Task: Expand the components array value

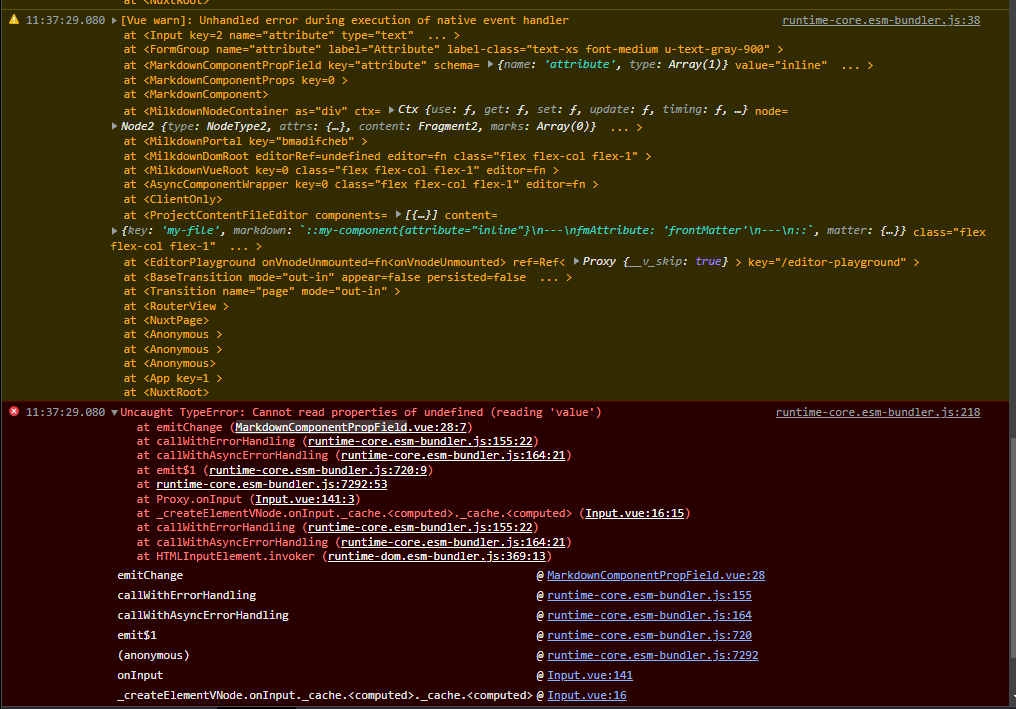Action: (x=398, y=214)
